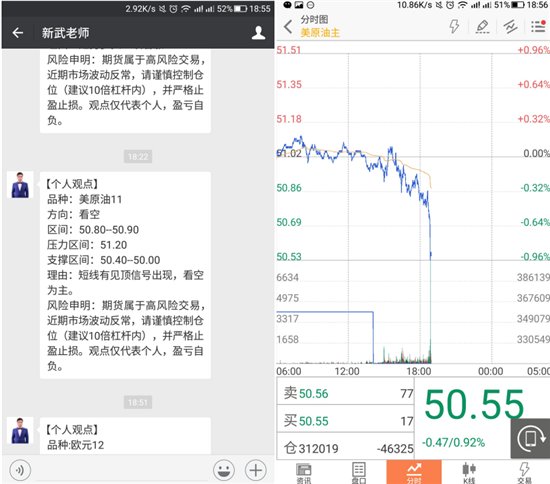
Task: Go back from 新武老师 chat
Action: [18, 33]
